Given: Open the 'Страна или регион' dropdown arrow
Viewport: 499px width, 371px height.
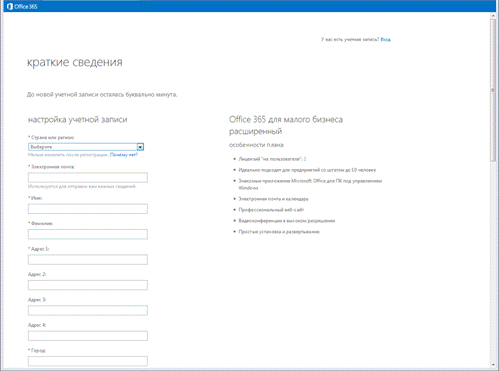Looking at the screenshot, I should [140, 147].
